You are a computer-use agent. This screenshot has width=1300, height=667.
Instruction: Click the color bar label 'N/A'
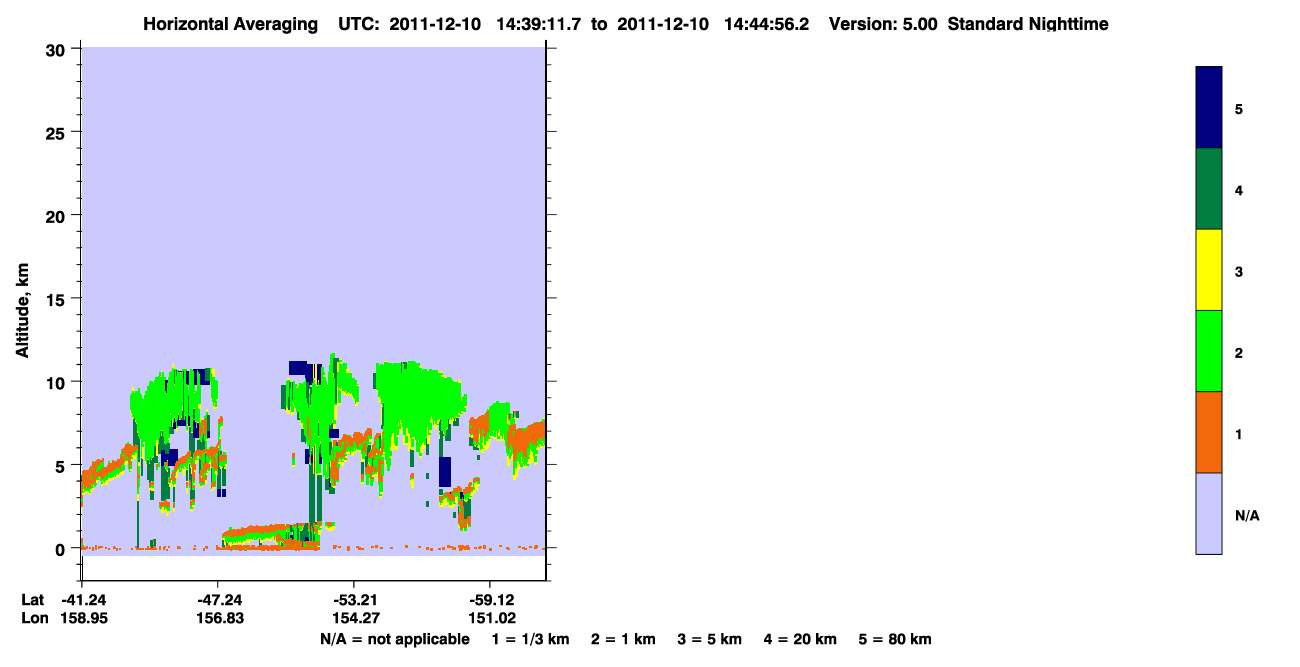pyautogui.click(x=1247, y=515)
